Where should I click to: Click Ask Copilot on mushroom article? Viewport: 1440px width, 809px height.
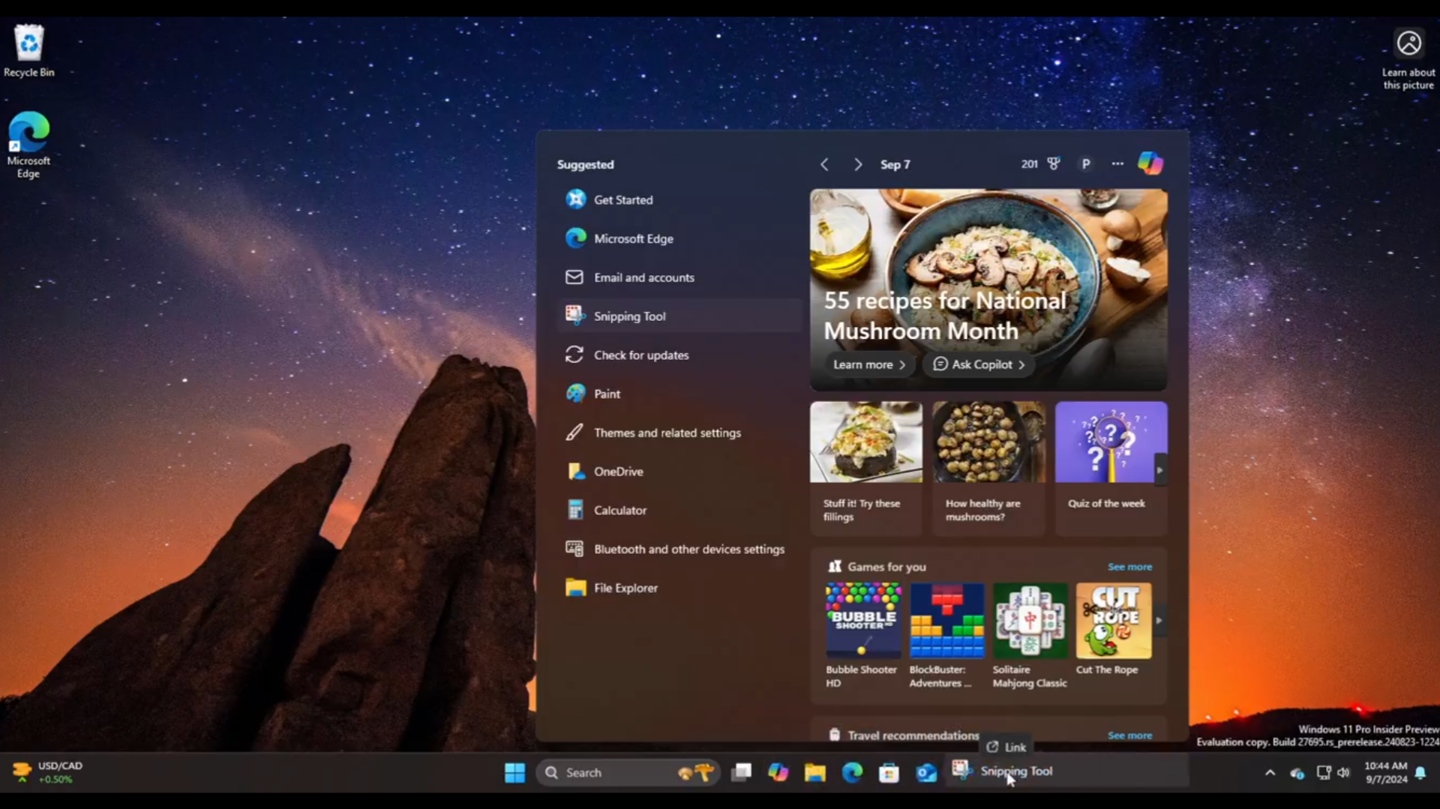(x=978, y=365)
